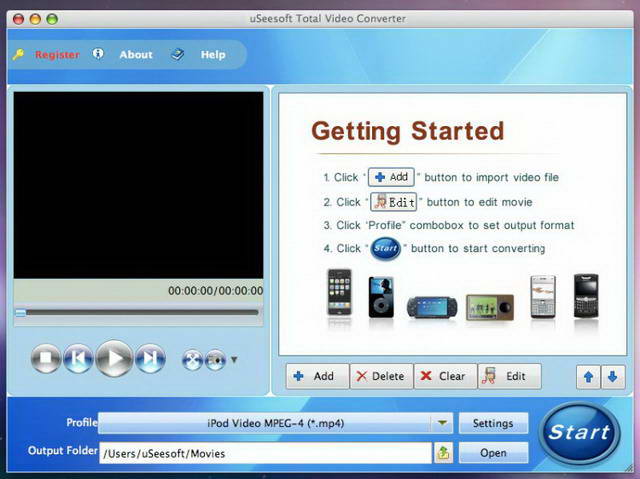Click the media player device thumbnail

point(490,307)
